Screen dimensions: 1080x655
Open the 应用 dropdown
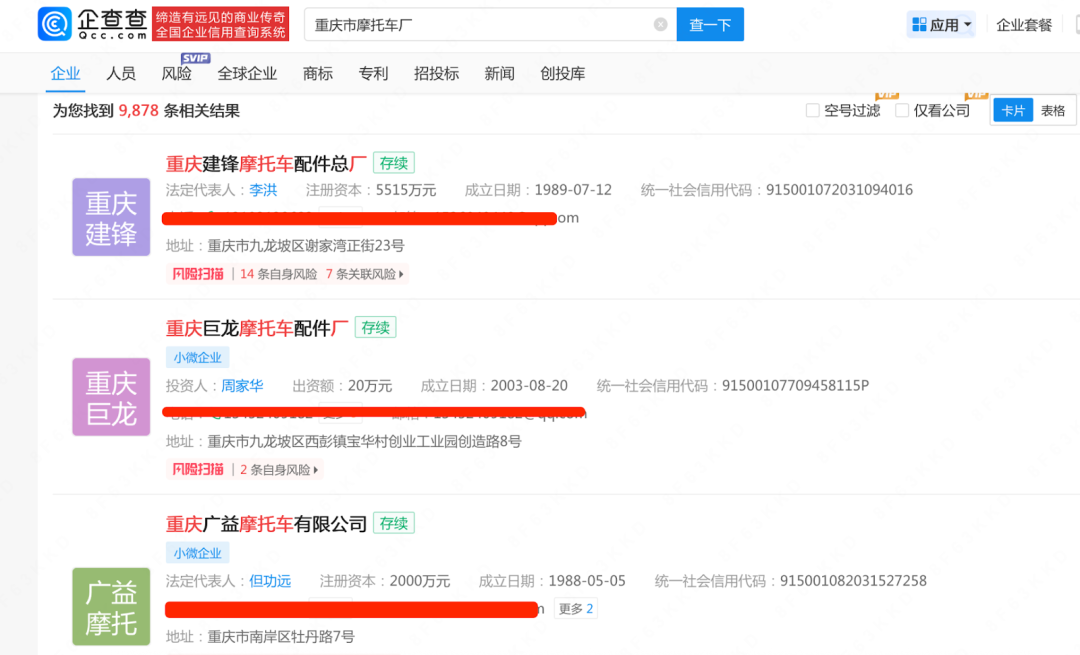940,24
